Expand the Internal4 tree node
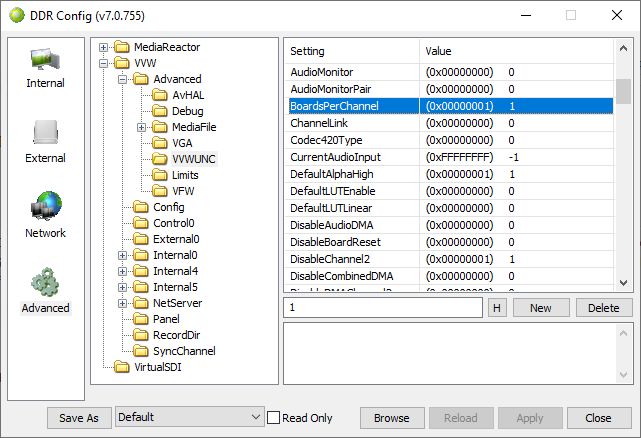This screenshot has height=438, width=641. [122, 272]
